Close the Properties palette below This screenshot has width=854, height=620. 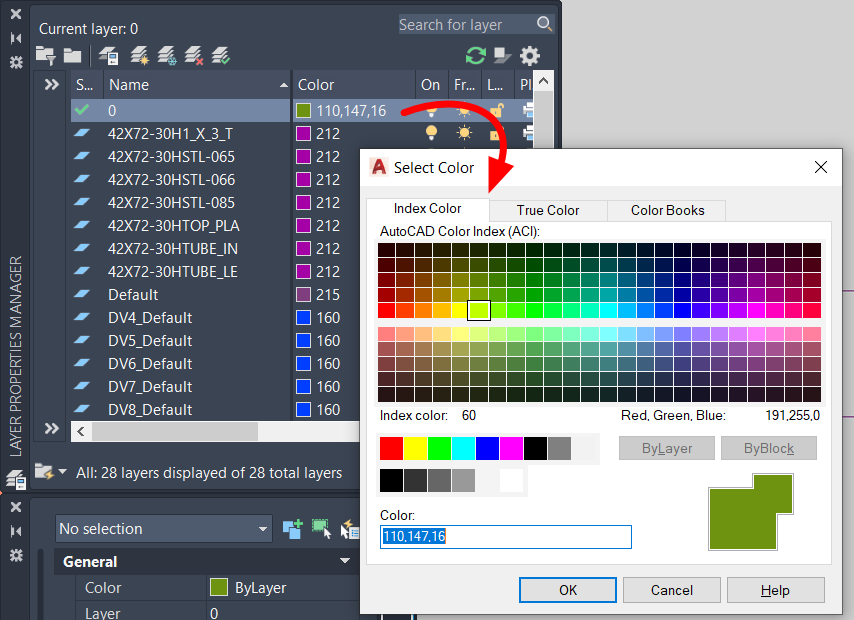coord(16,507)
